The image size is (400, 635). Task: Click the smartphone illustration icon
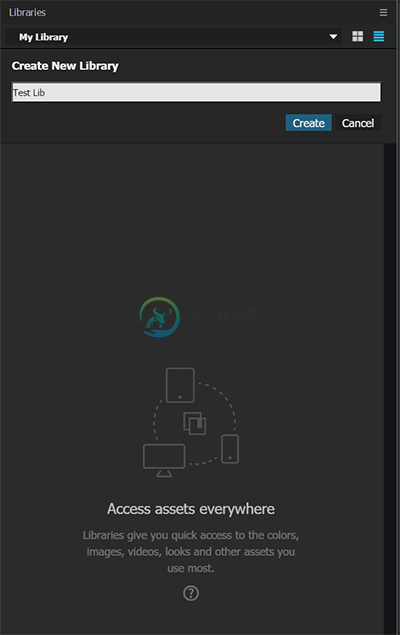point(230,449)
